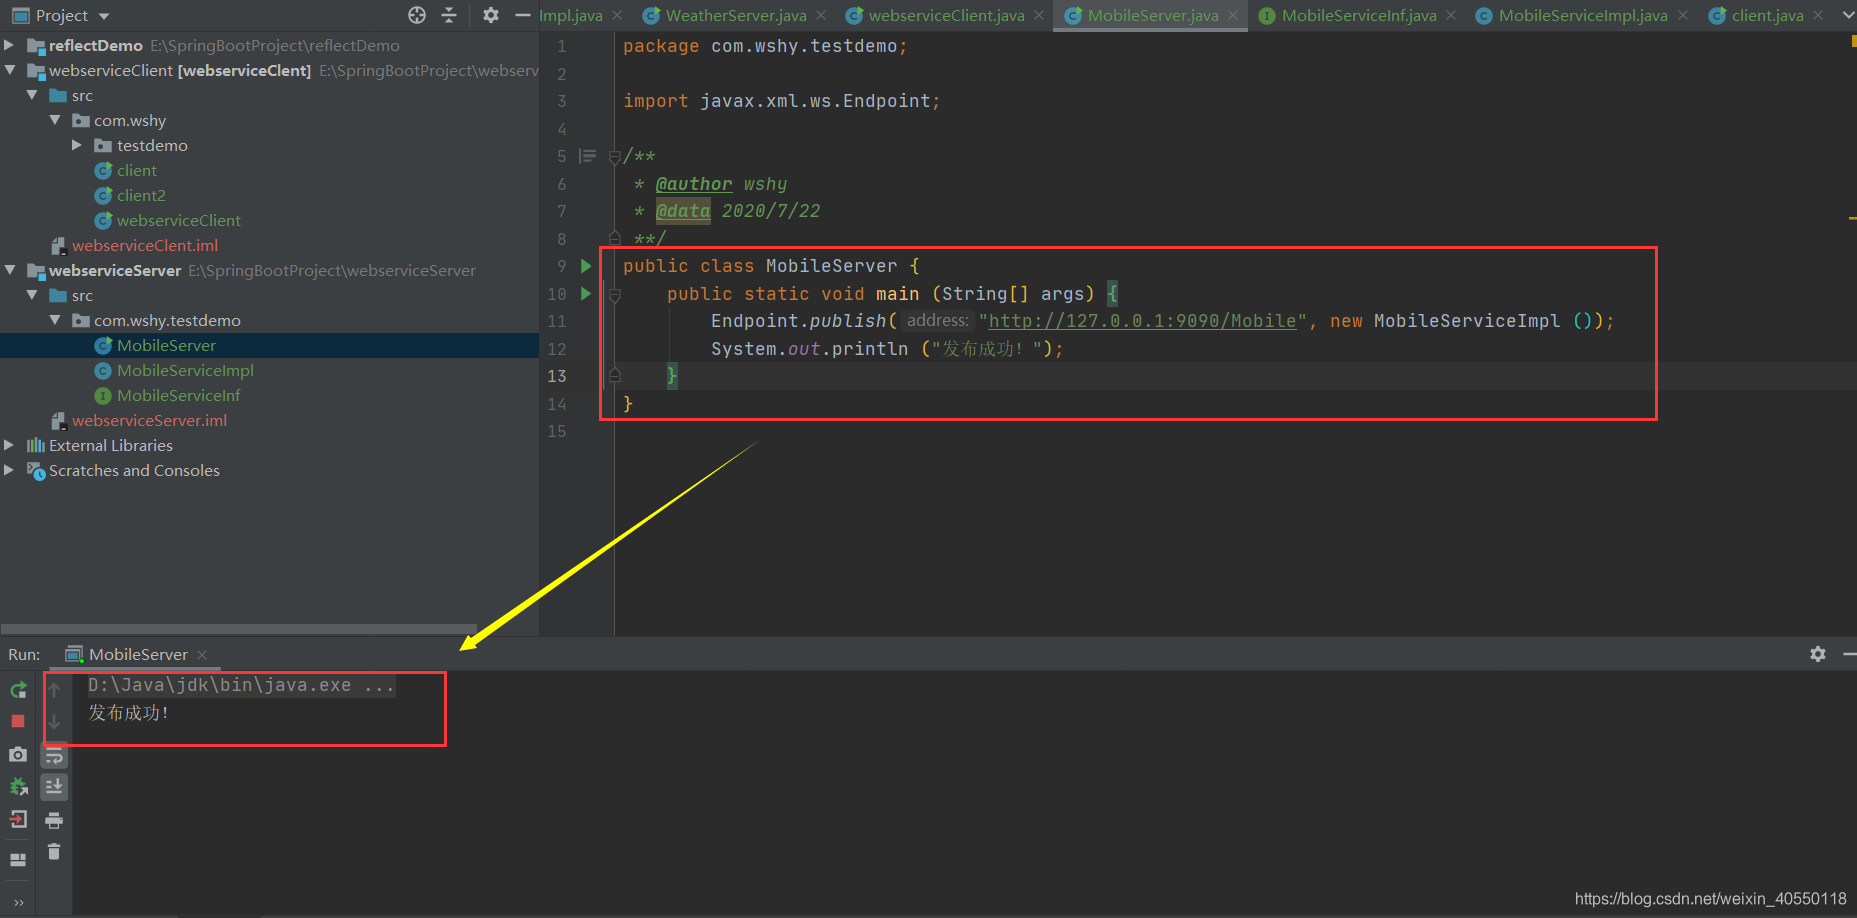The image size is (1857, 918).
Task: Click the http://127.0.0.1:9090/Mobile URL in code
Action: tap(1142, 321)
